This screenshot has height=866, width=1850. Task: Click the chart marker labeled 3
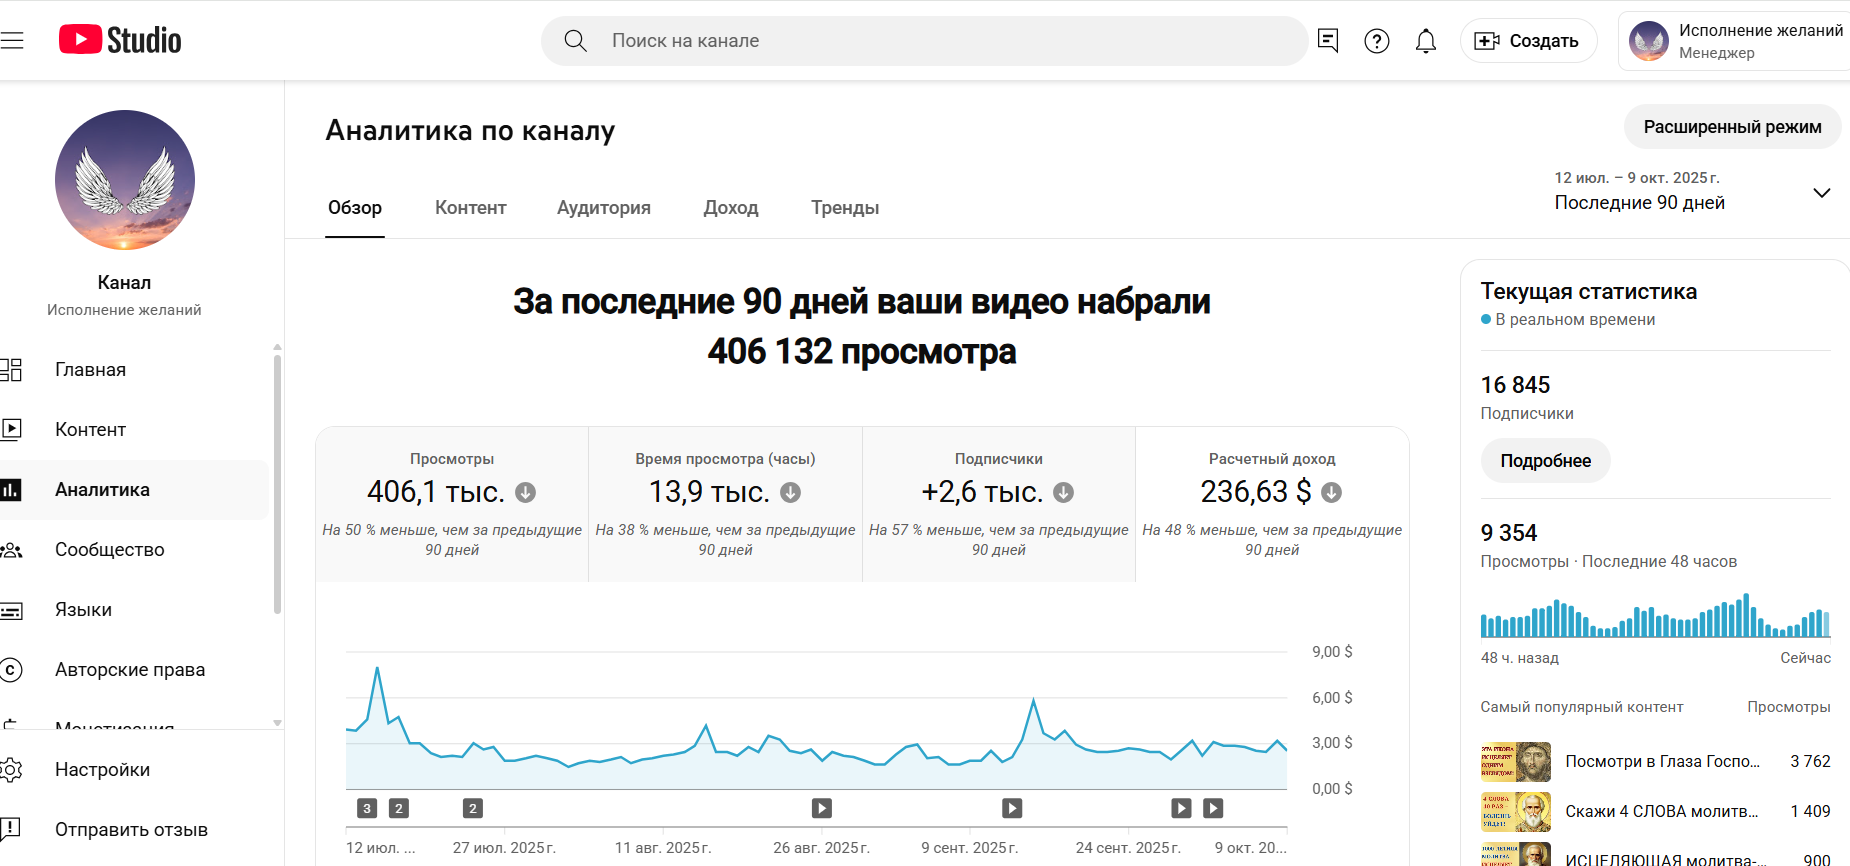[367, 808]
